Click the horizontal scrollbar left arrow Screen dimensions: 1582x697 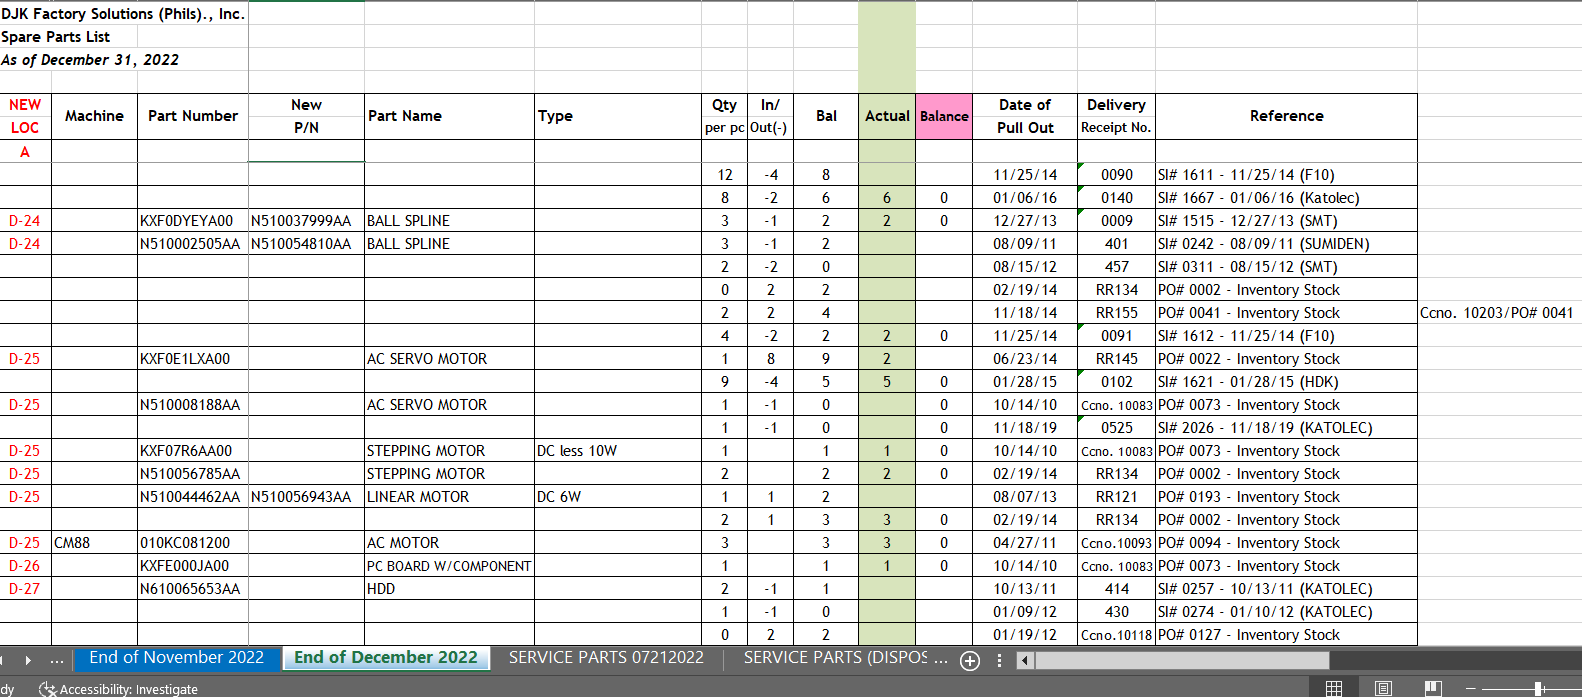(1024, 660)
